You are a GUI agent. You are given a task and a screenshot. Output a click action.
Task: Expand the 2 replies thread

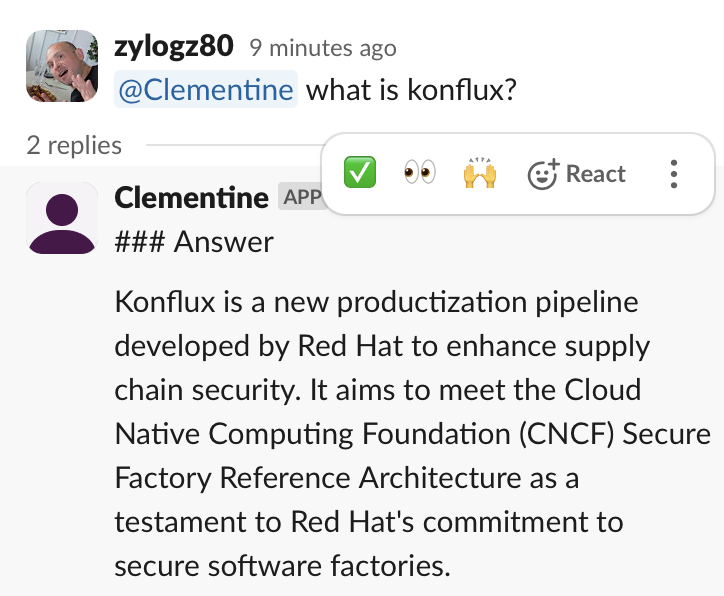tap(74, 145)
